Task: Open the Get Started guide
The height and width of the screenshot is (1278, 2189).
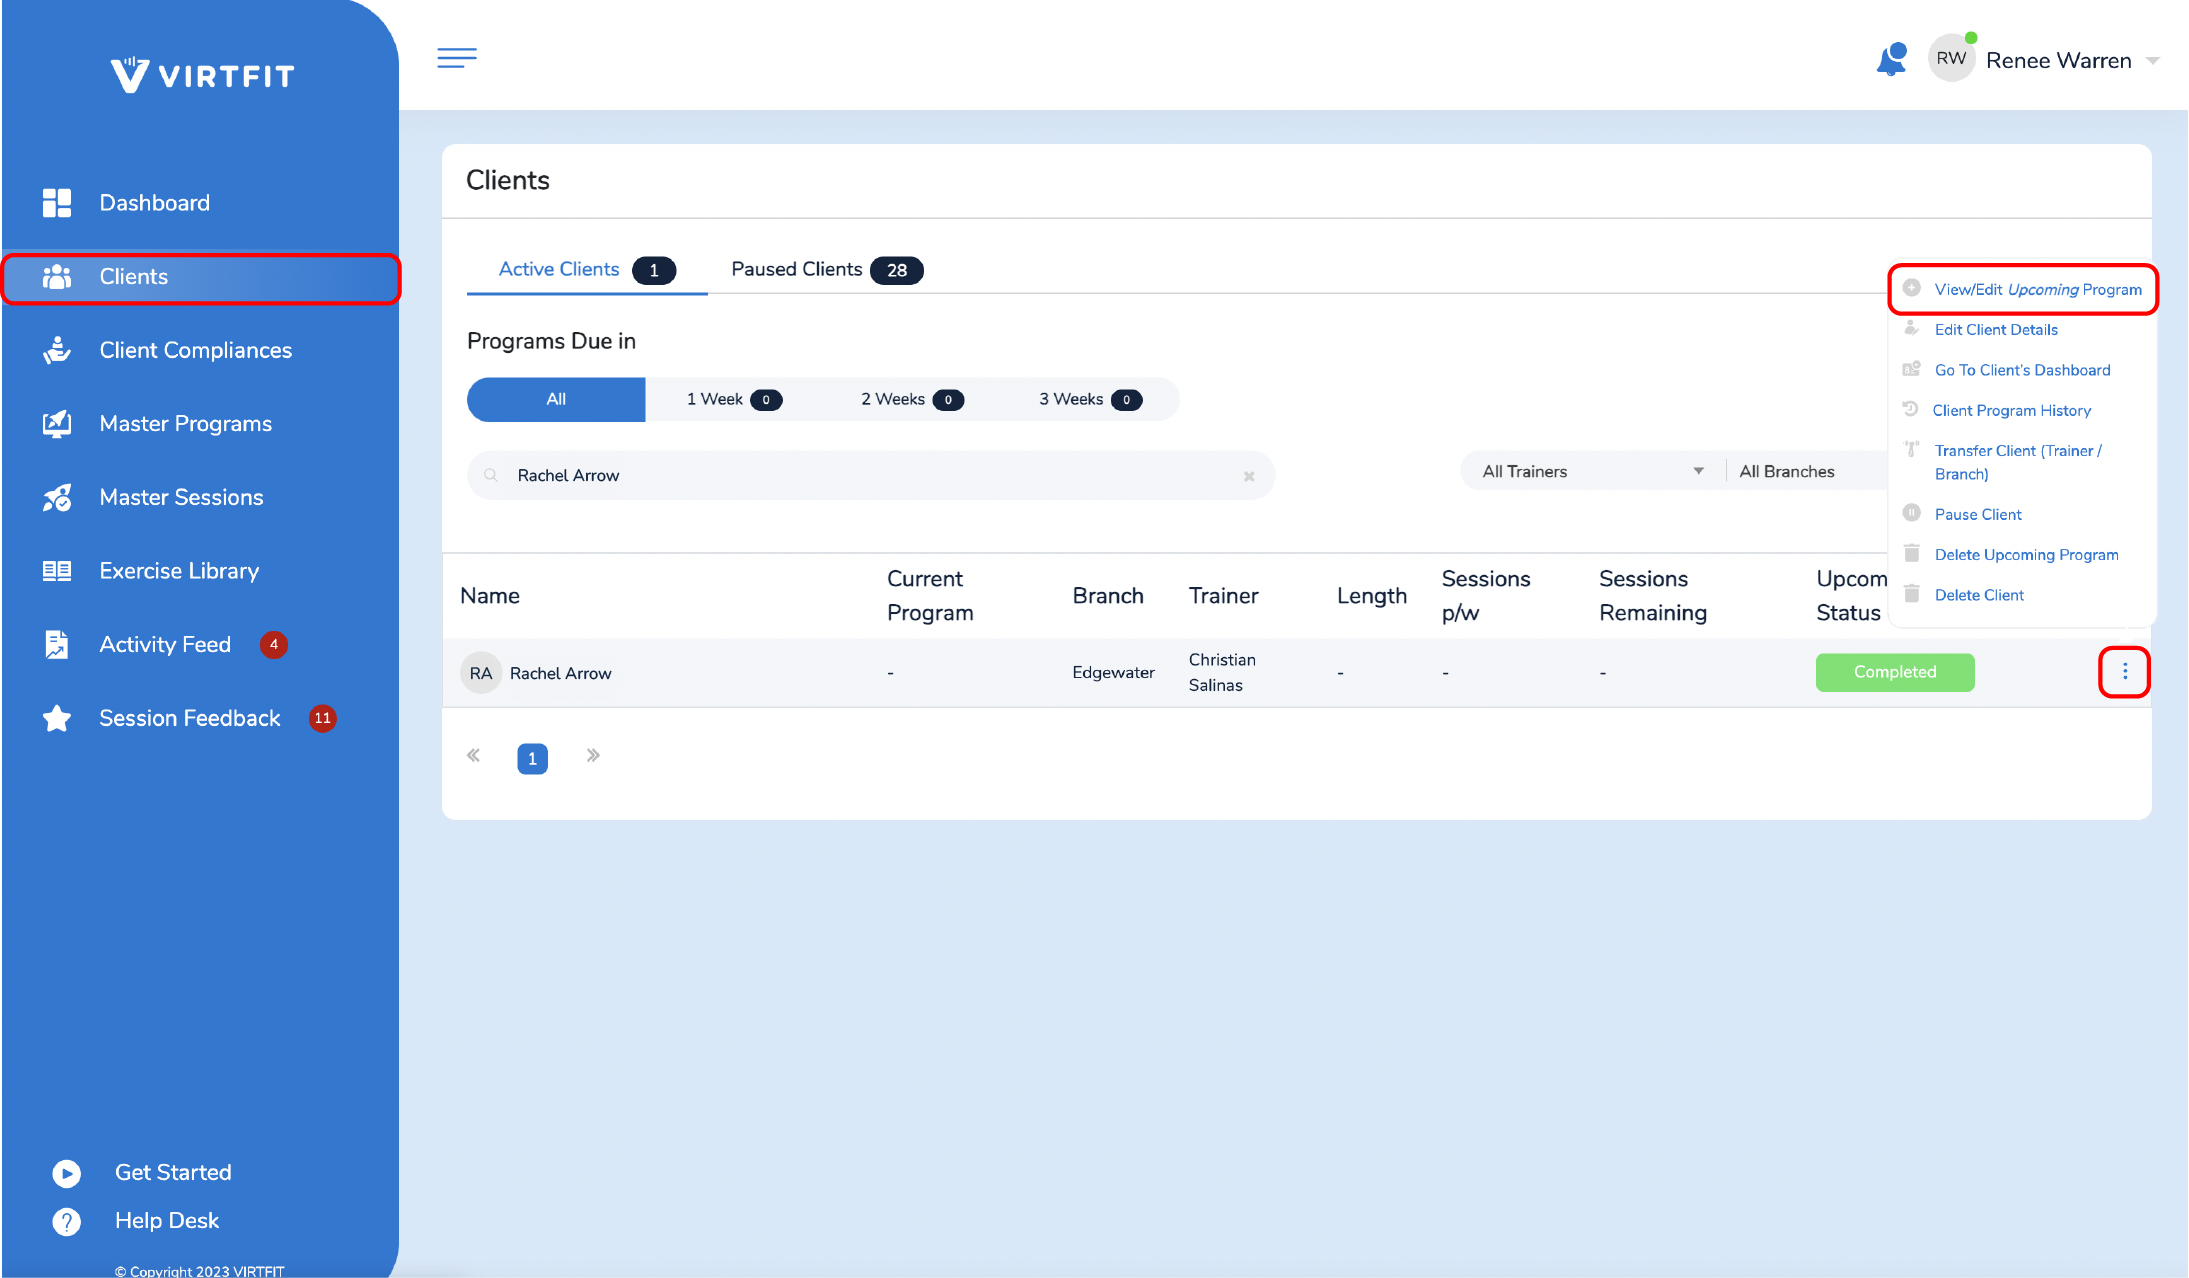Action: tap(173, 1173)
